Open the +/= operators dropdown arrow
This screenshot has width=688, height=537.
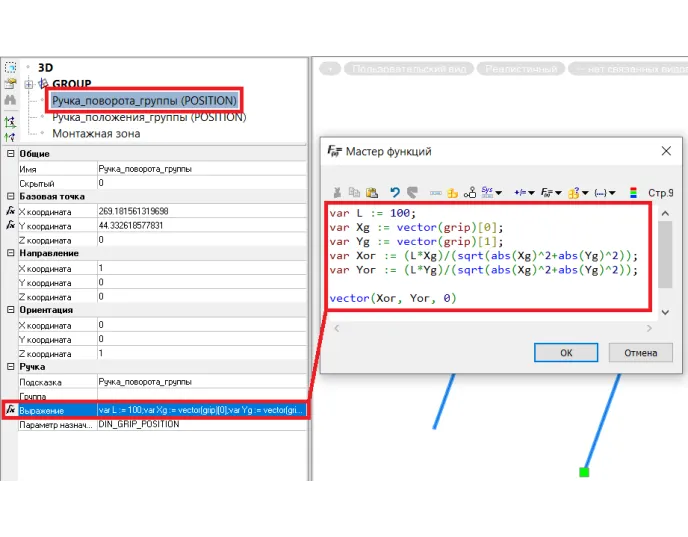[x=531, y=193]
